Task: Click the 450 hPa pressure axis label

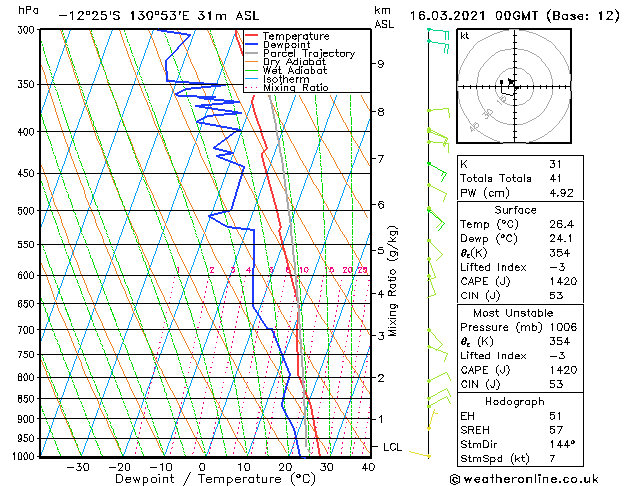Action: (x=28, y=174)
